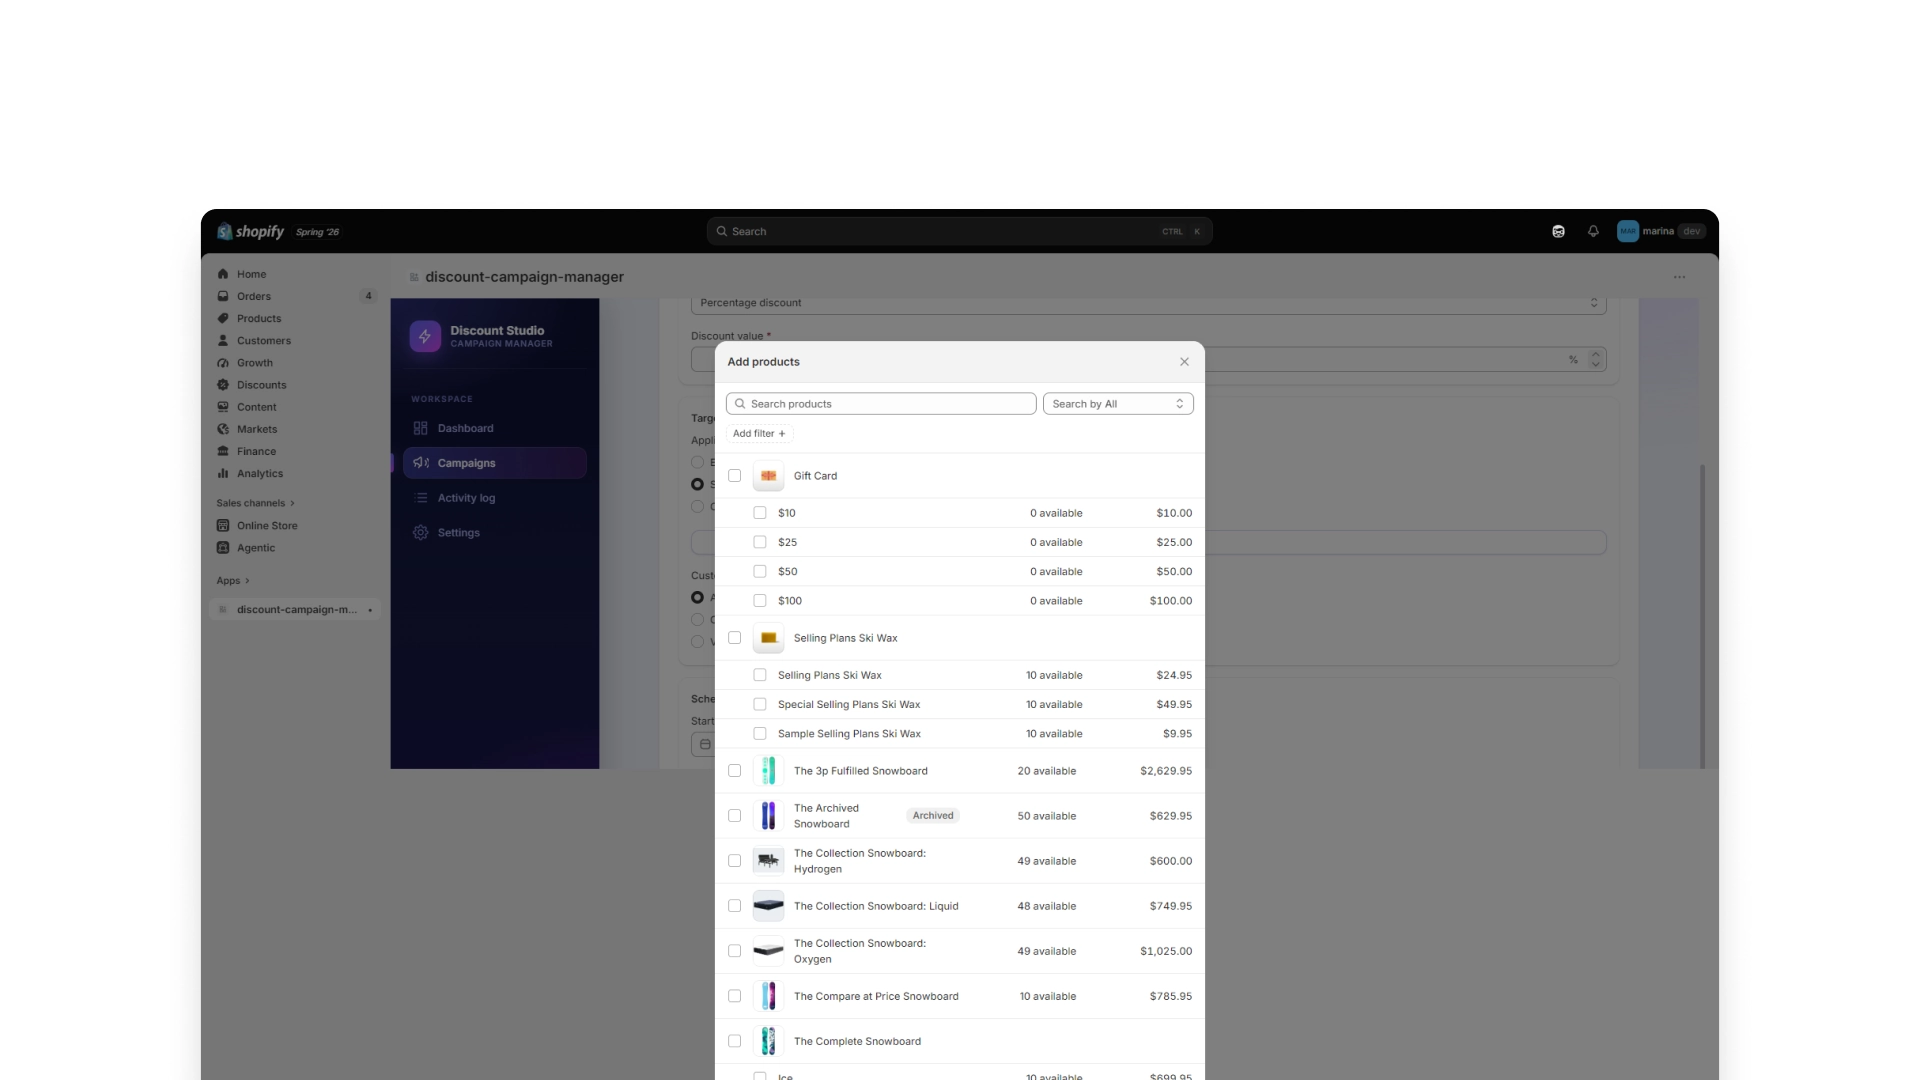
Task: Open Discount Studio Dashboard icon
Action: coord(420,428)
